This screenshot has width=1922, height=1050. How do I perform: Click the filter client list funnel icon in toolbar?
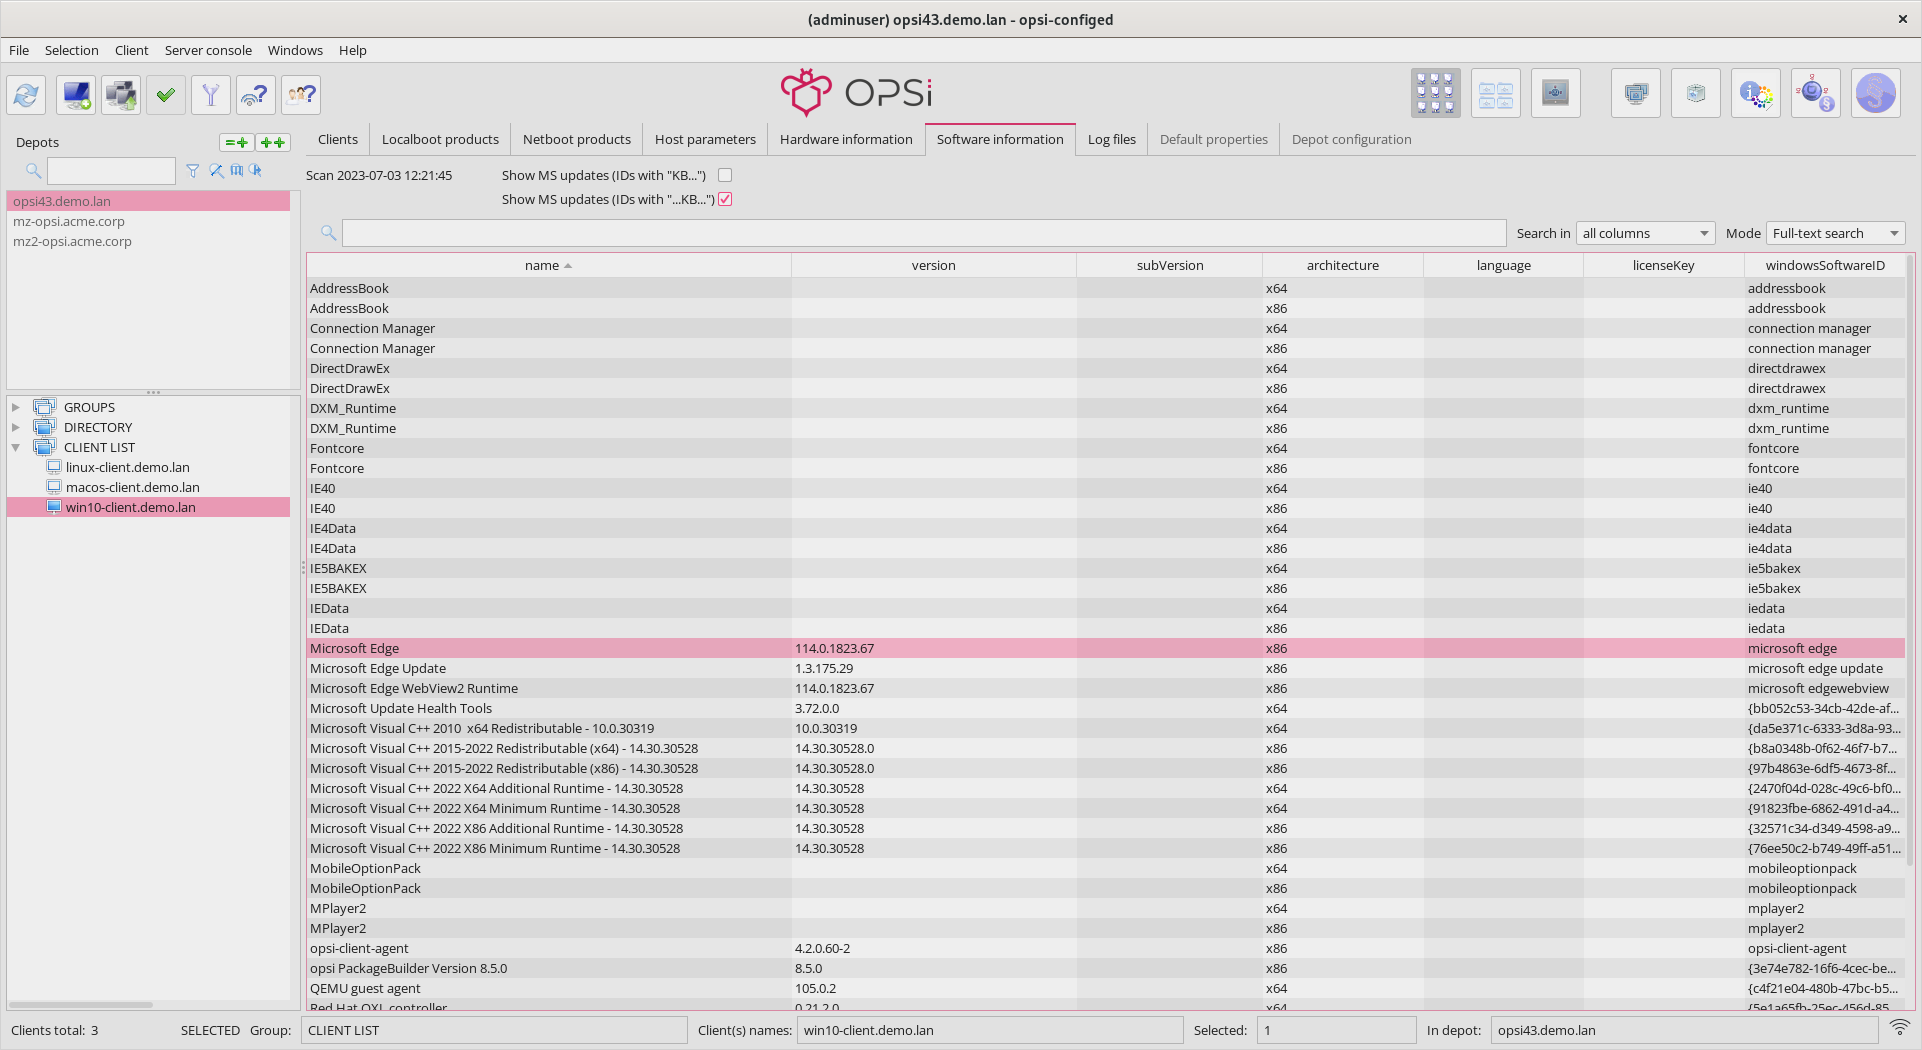[211, 95]
